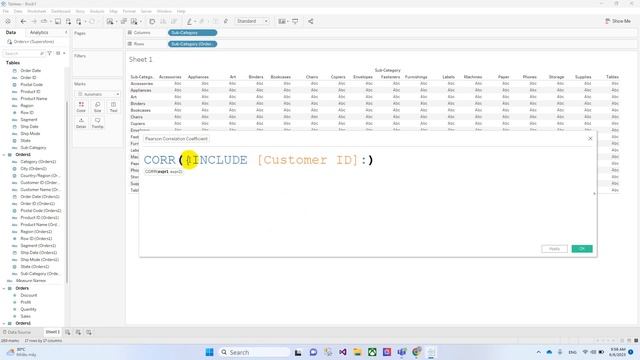Click the Sub-Category pill on Columns shelf
This screenshot has width=640, height=360.
pos(192,33)
